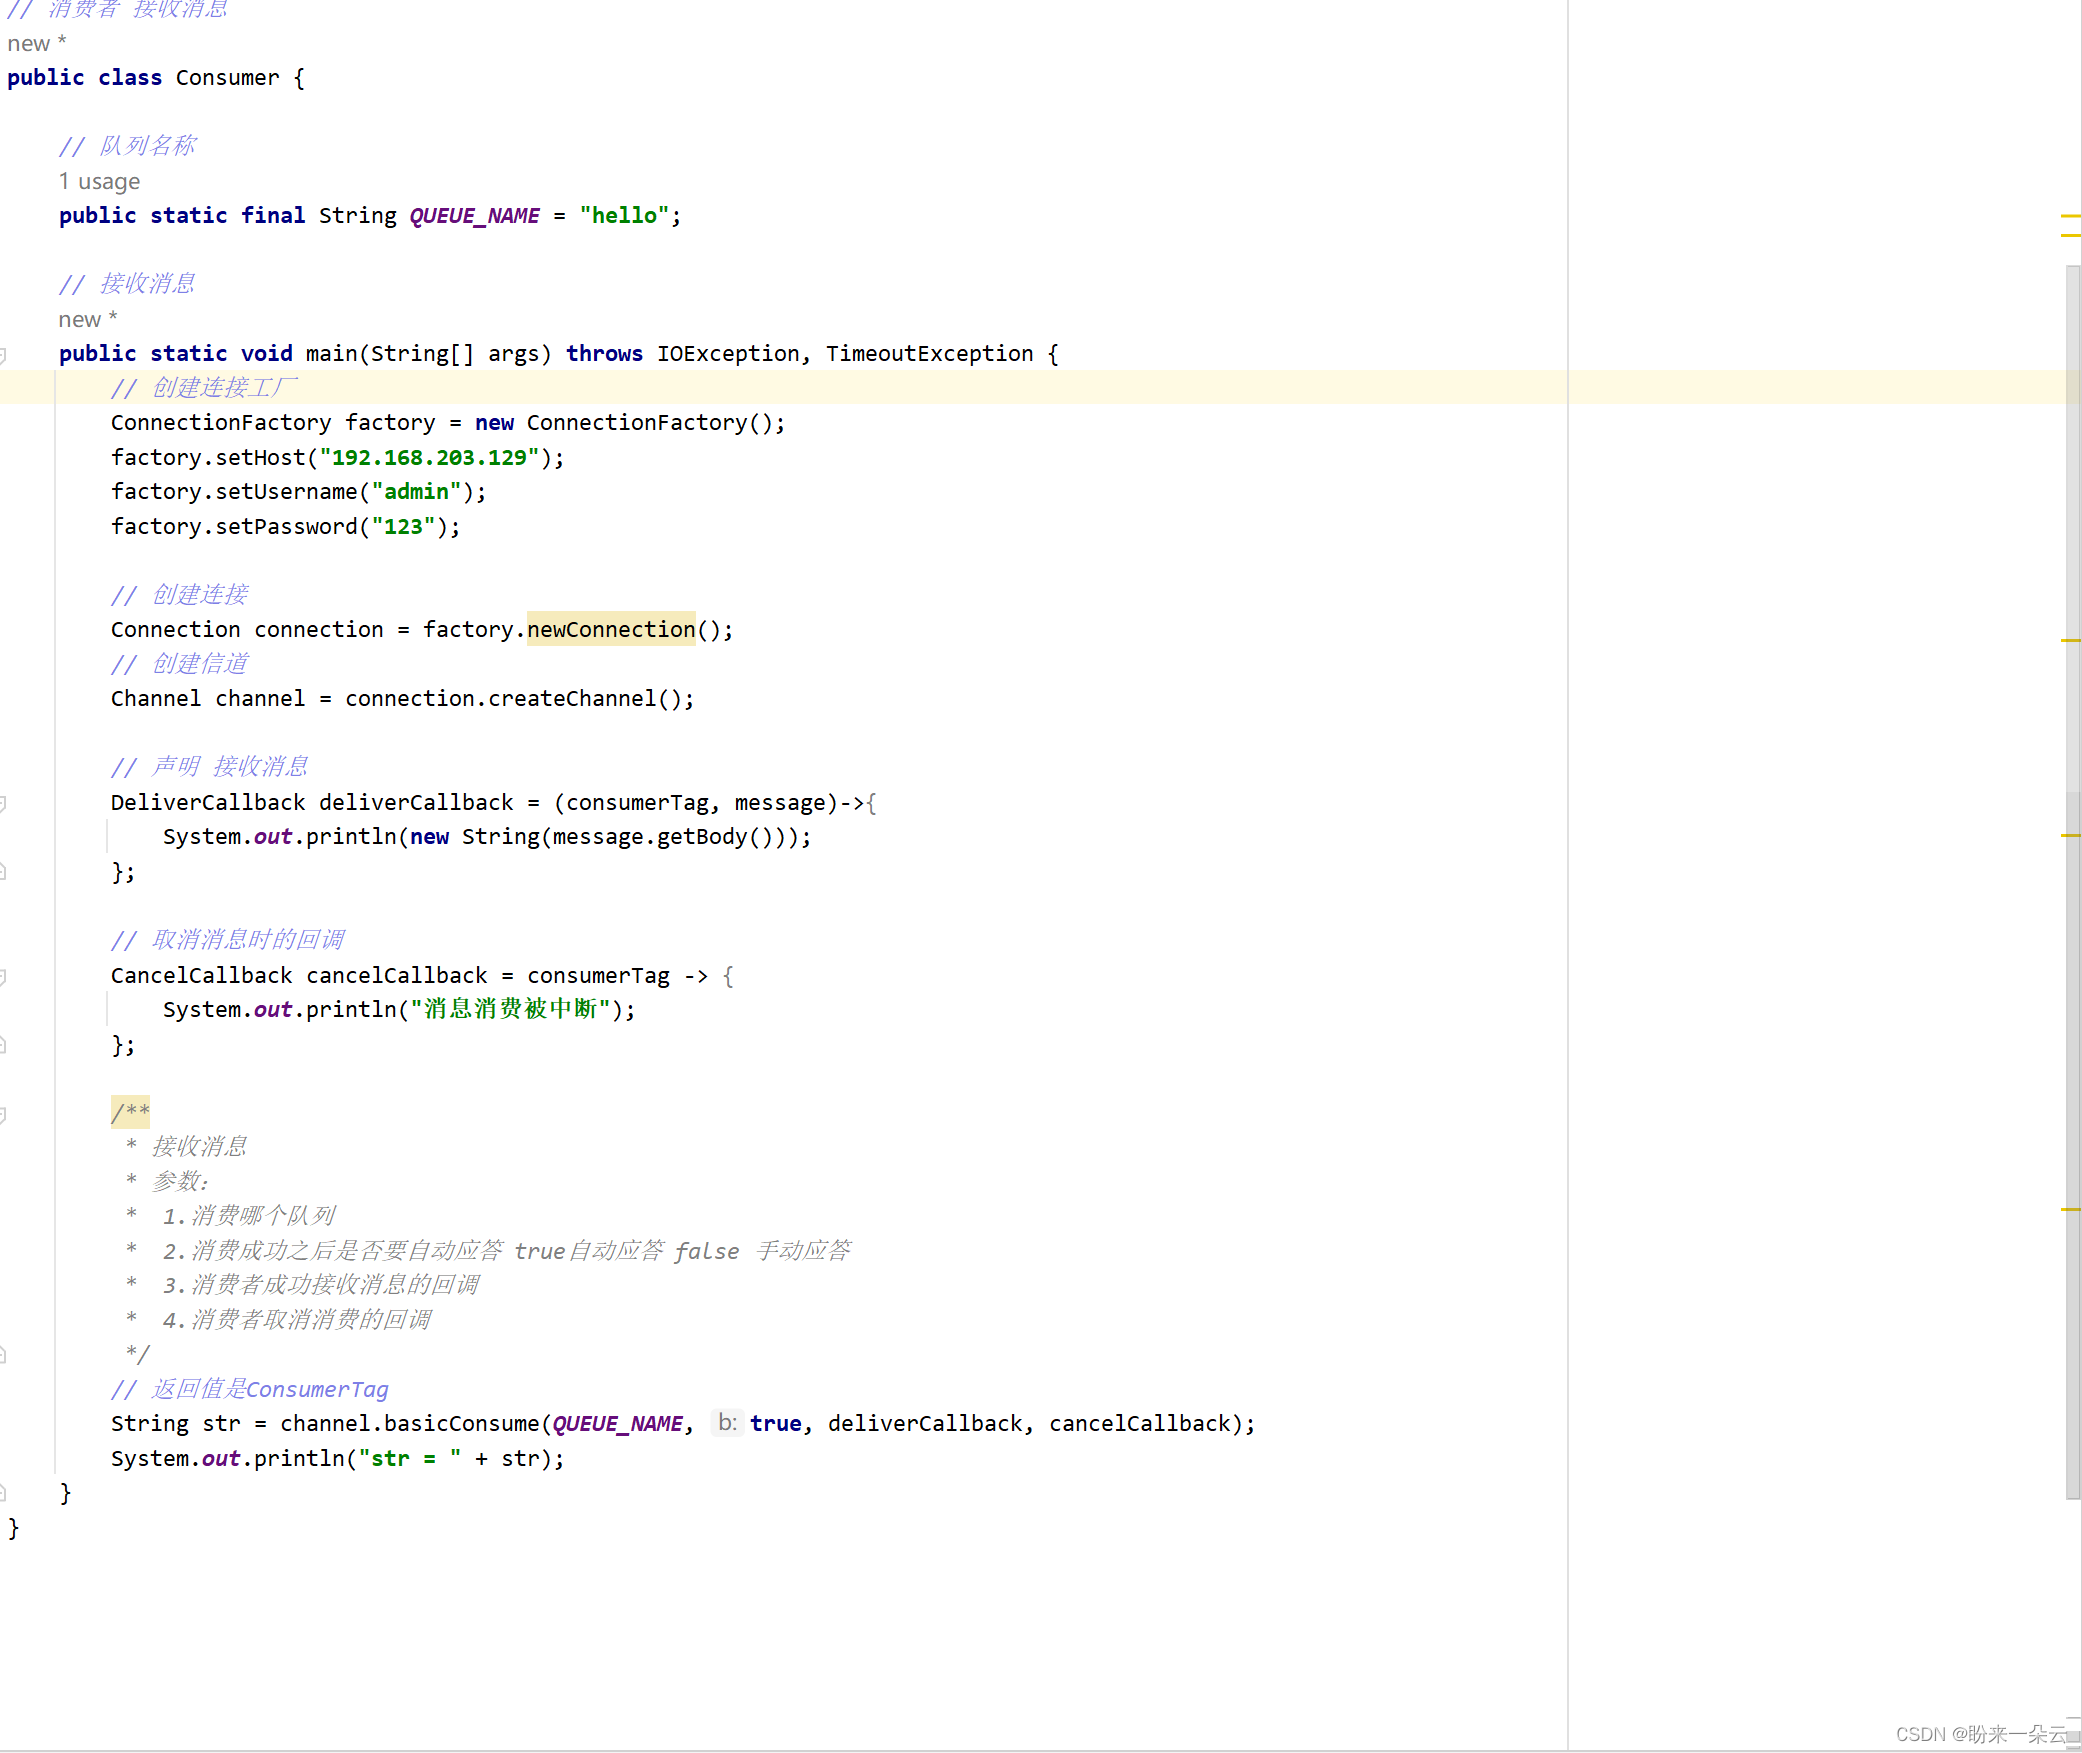The image size is (2082, 1753).
Task: Click the DeliverCallback type name
Action: pyautogui.click(x=208, y=803)
